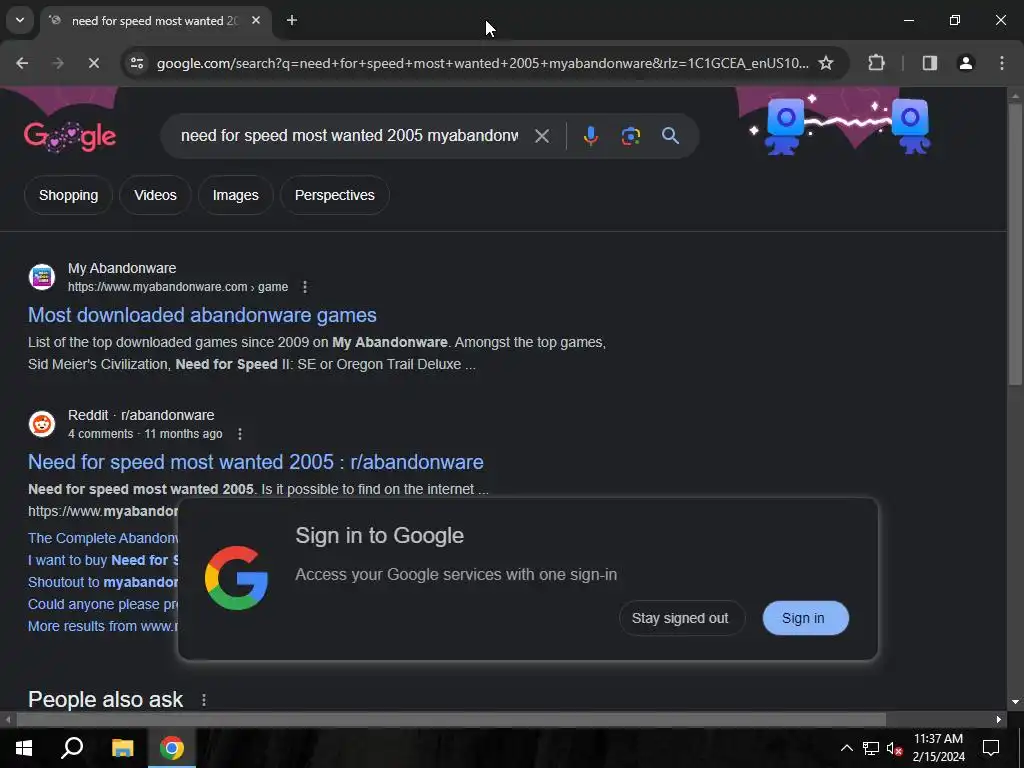Viewport: 1024px width, 768px height.
Task: Click the Reddit site favicon
Action: pos(42,424)
